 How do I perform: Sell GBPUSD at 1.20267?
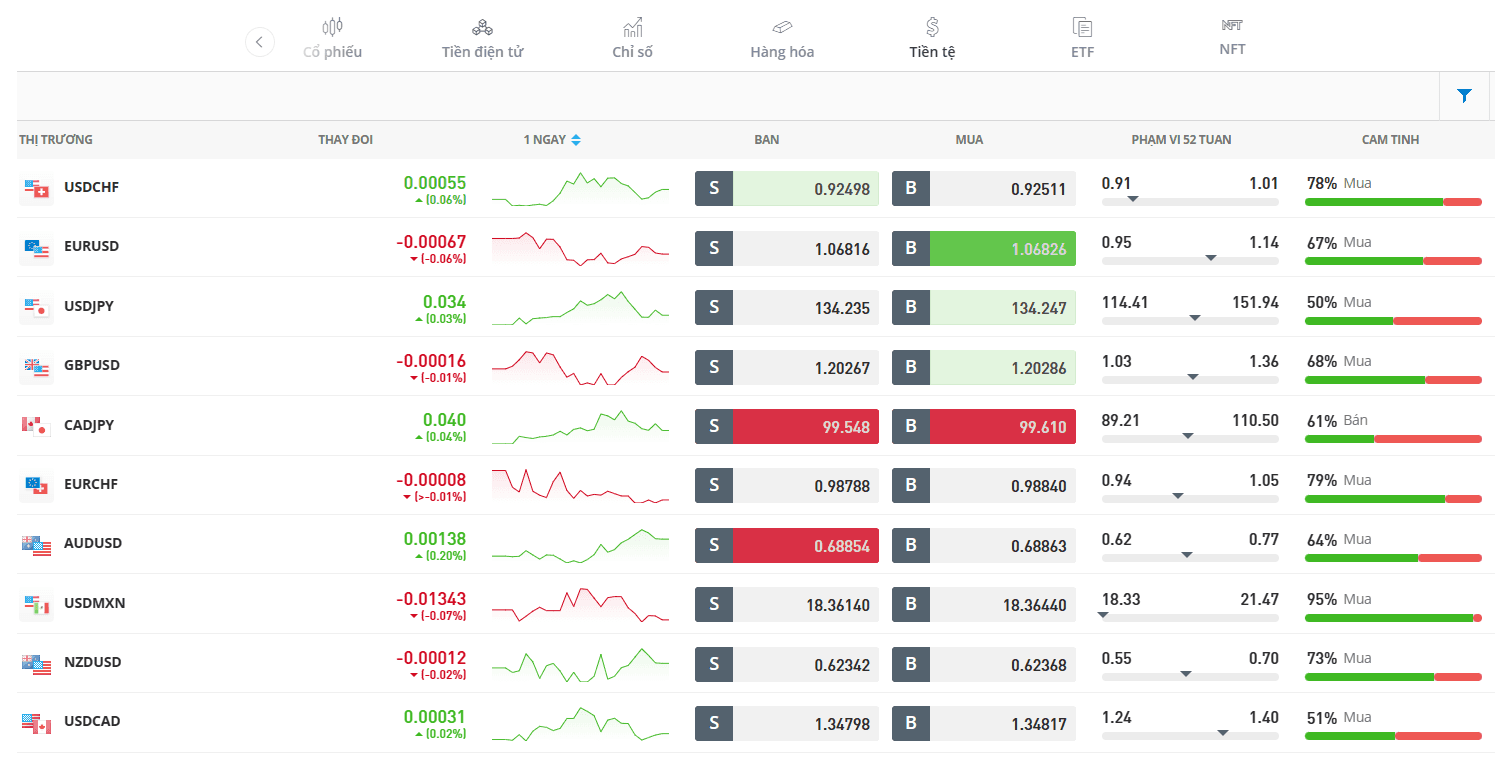tap(787, 367)
